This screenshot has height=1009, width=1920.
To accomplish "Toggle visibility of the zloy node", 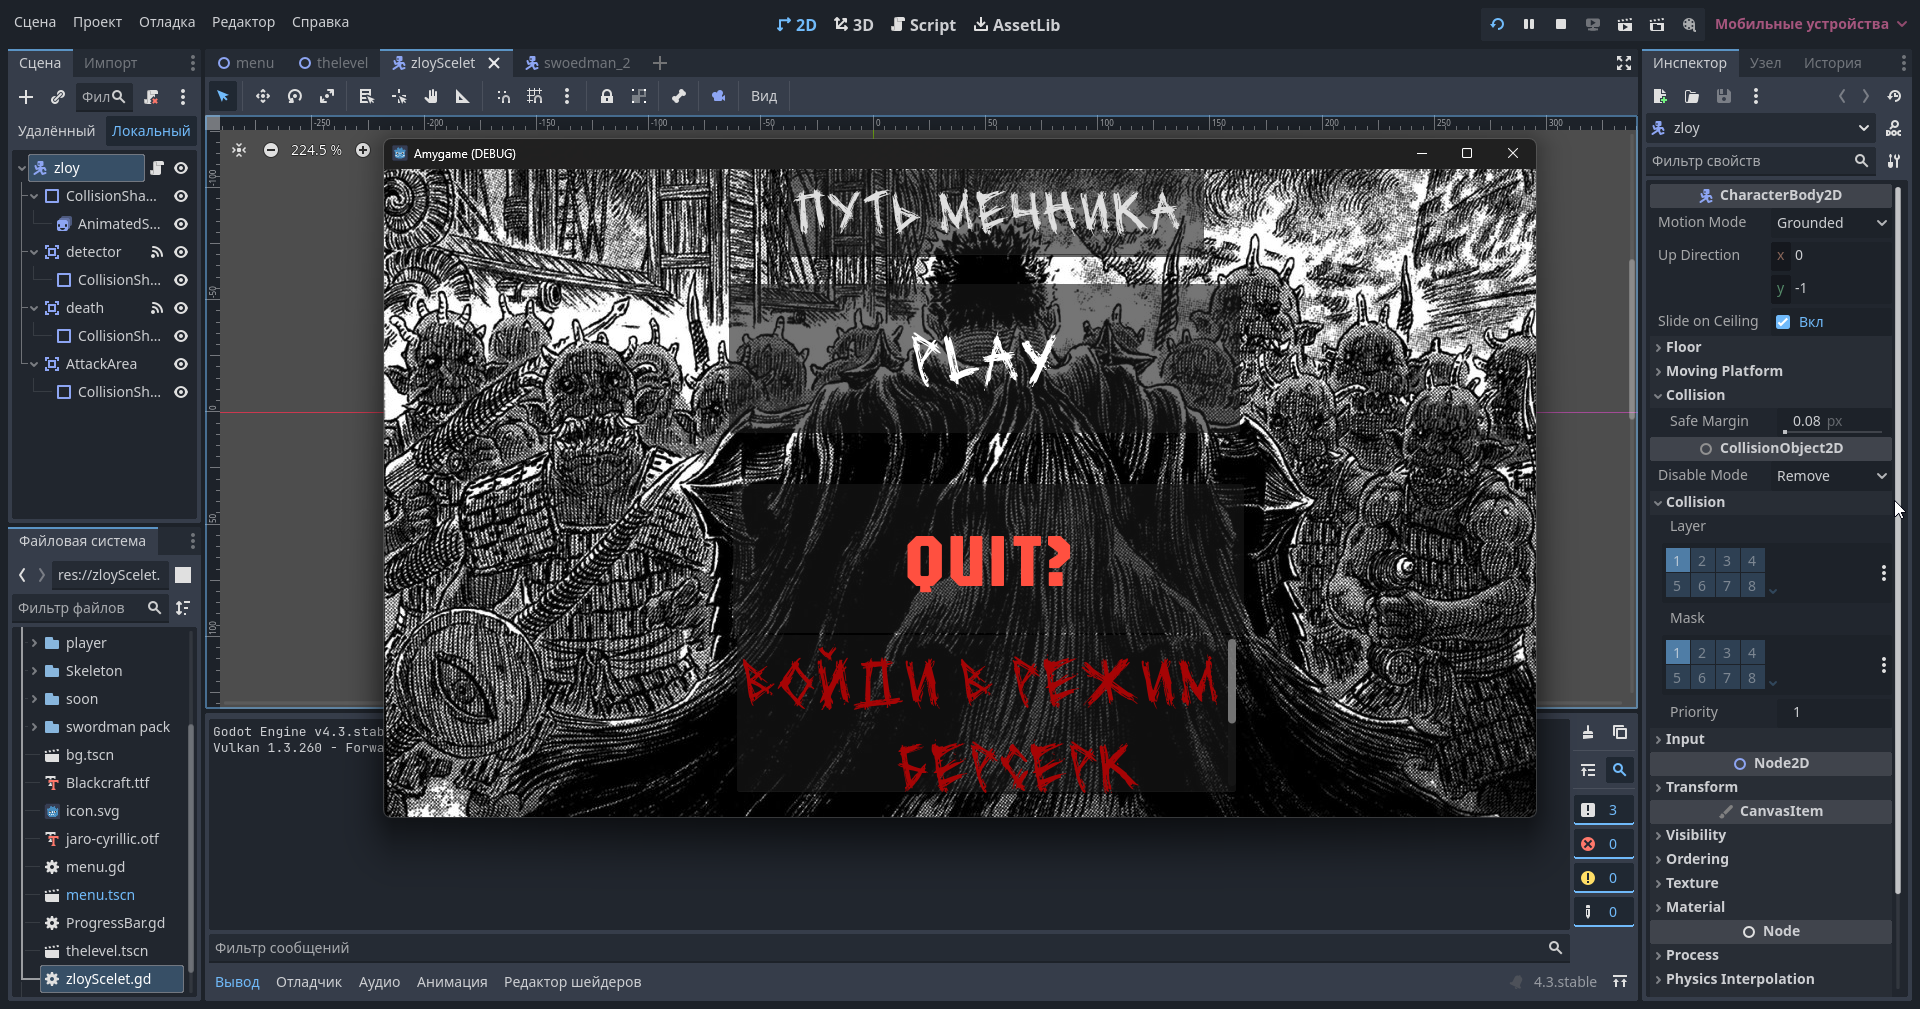I will click(x=181, y=168).
